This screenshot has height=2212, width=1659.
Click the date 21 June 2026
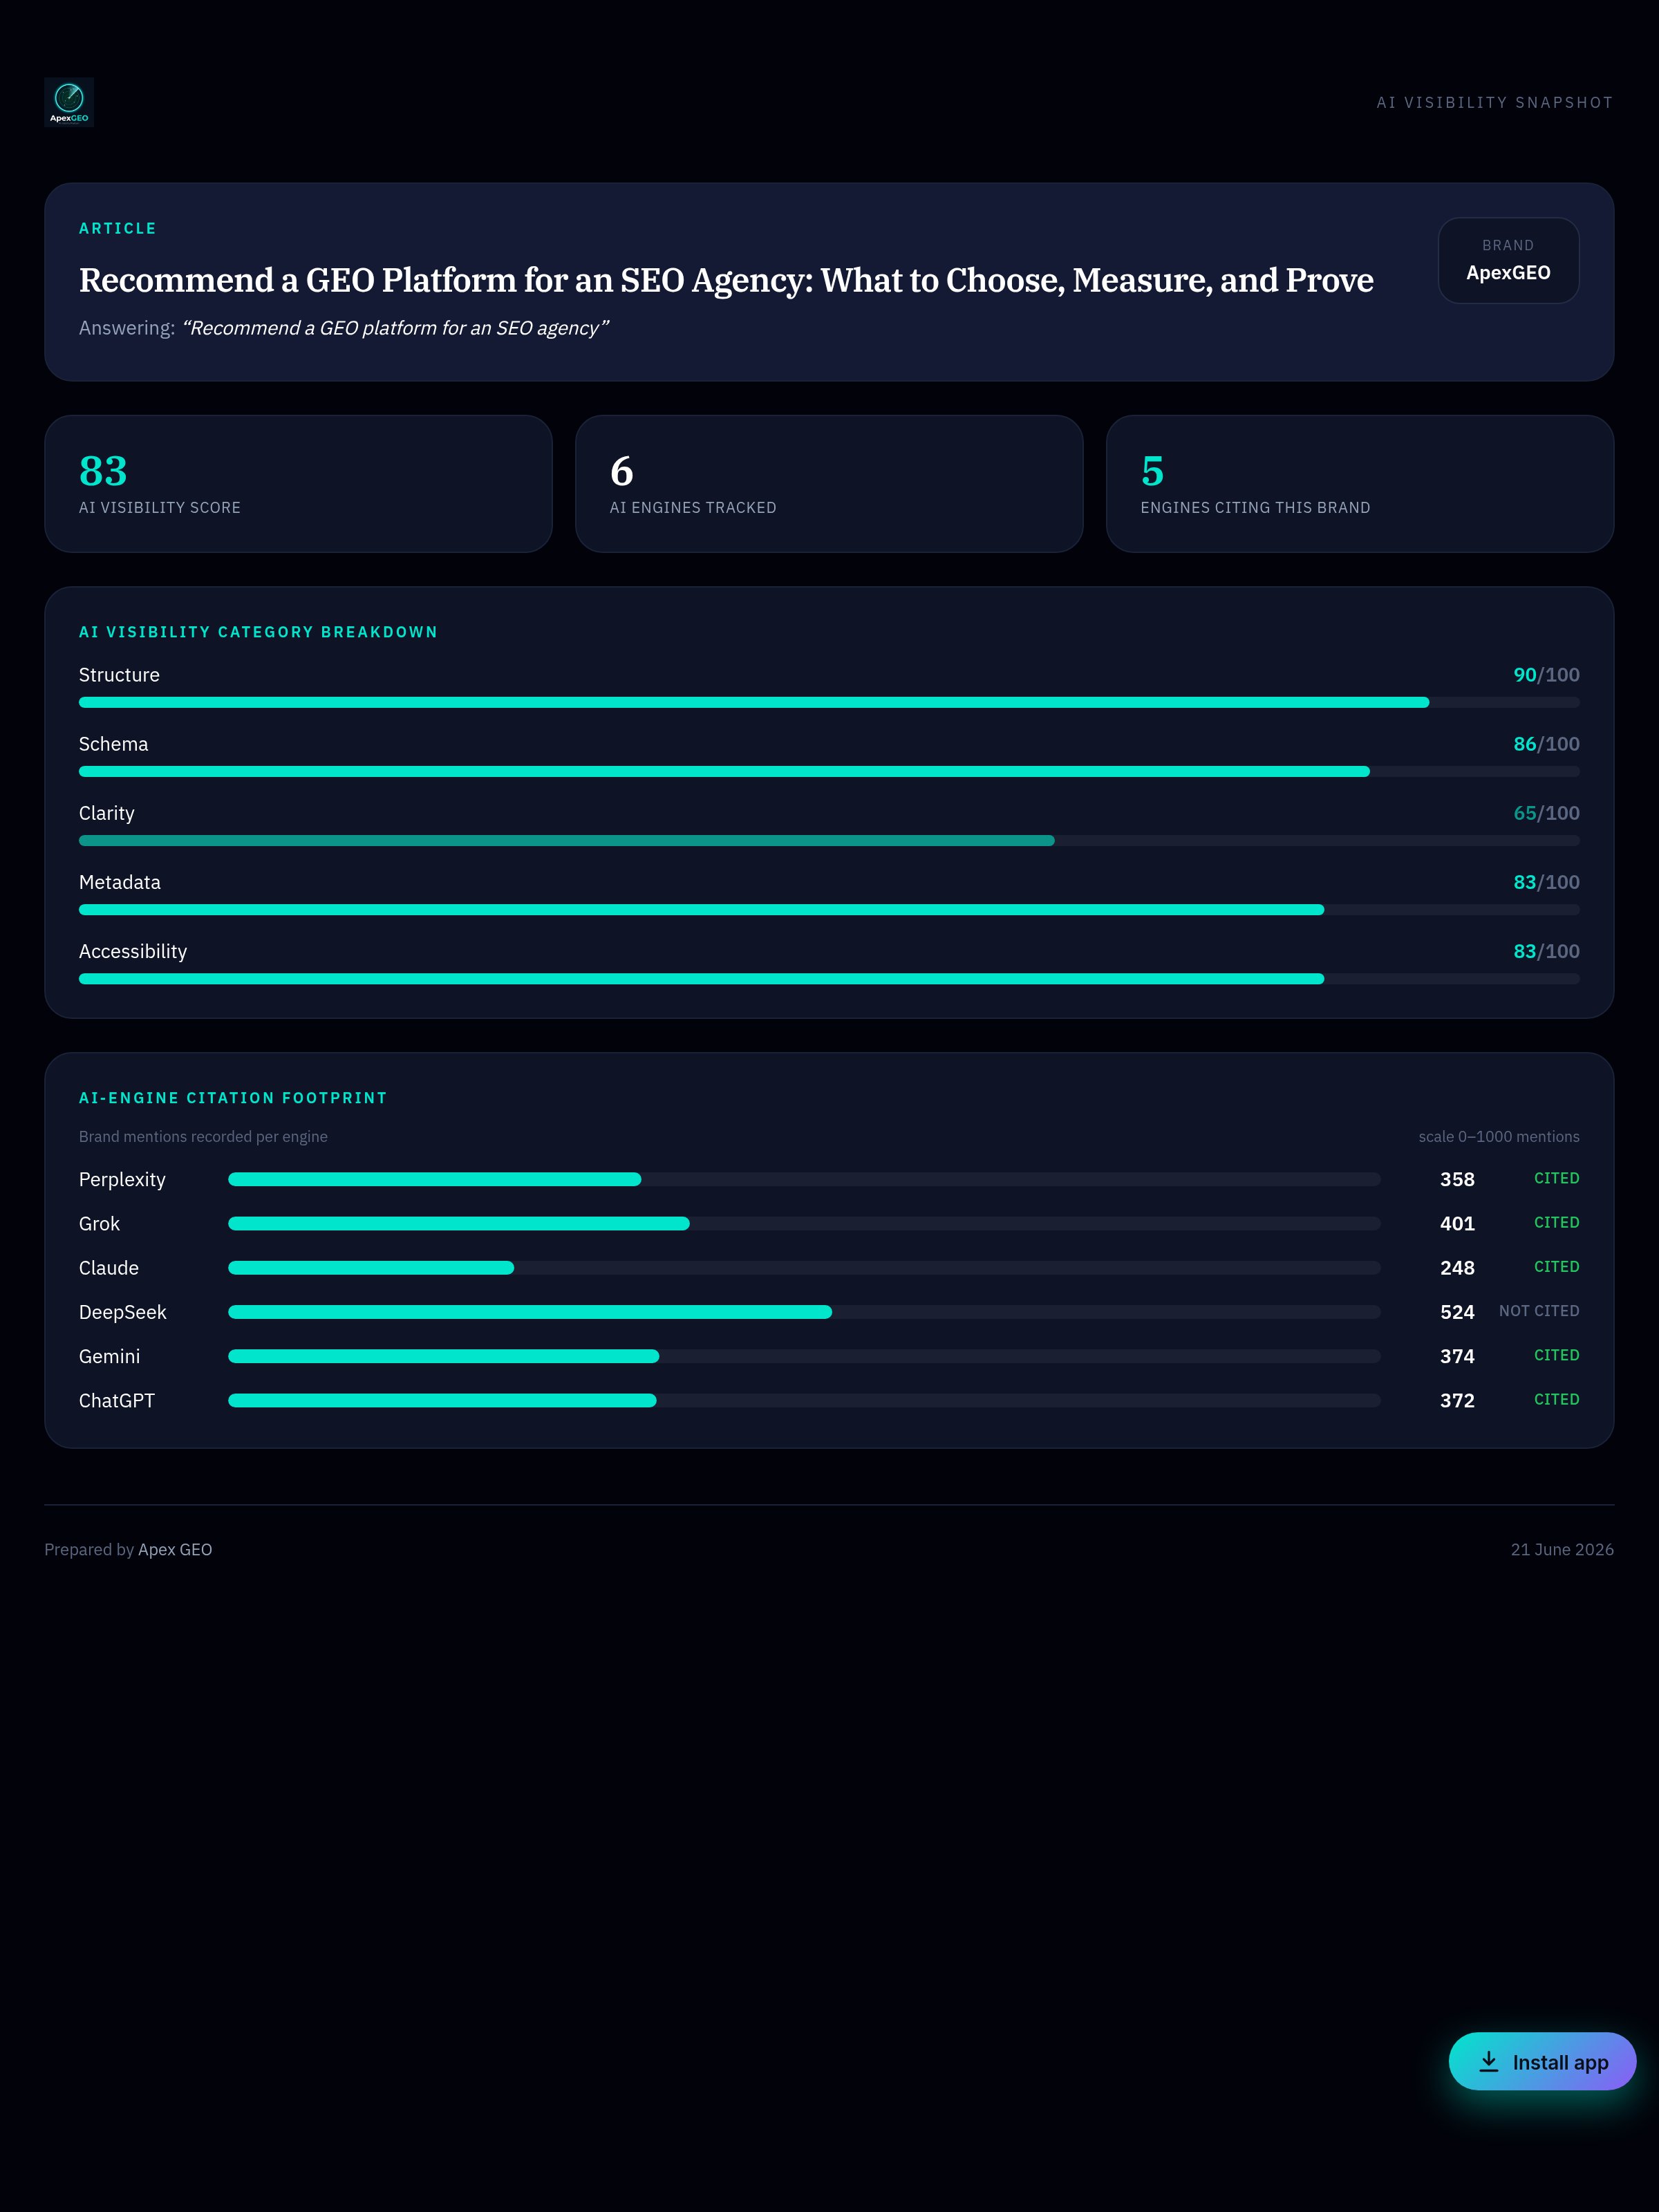[x=1562, y=1550]
